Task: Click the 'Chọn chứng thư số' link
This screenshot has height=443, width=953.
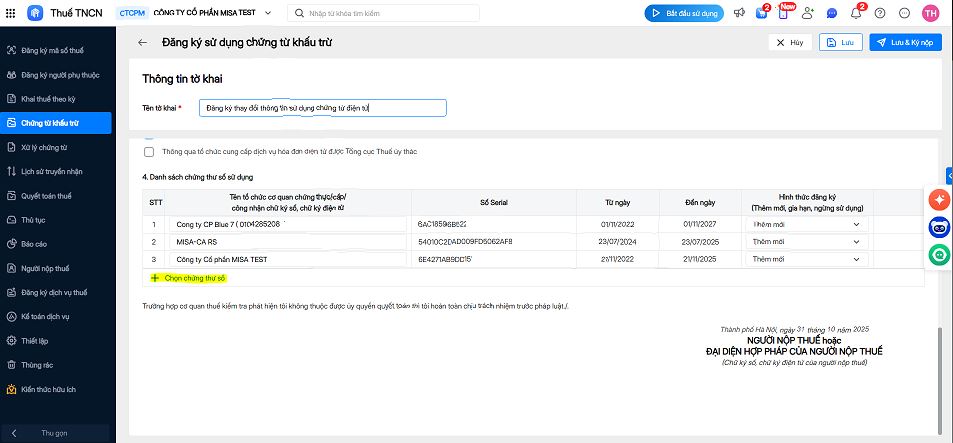Action: [x=194, y=277]
